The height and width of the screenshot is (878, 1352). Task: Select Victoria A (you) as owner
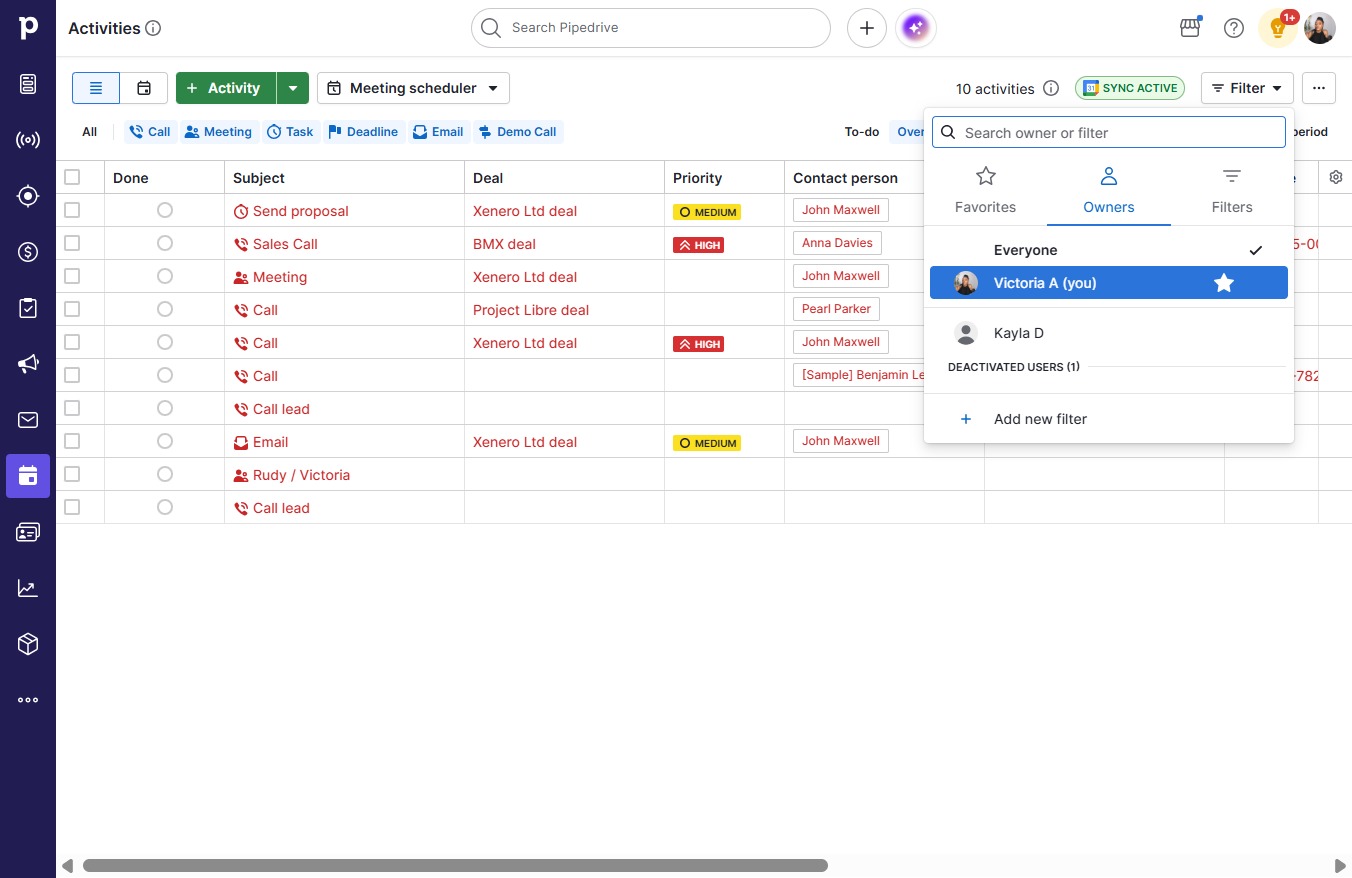tap(1109, 283)
